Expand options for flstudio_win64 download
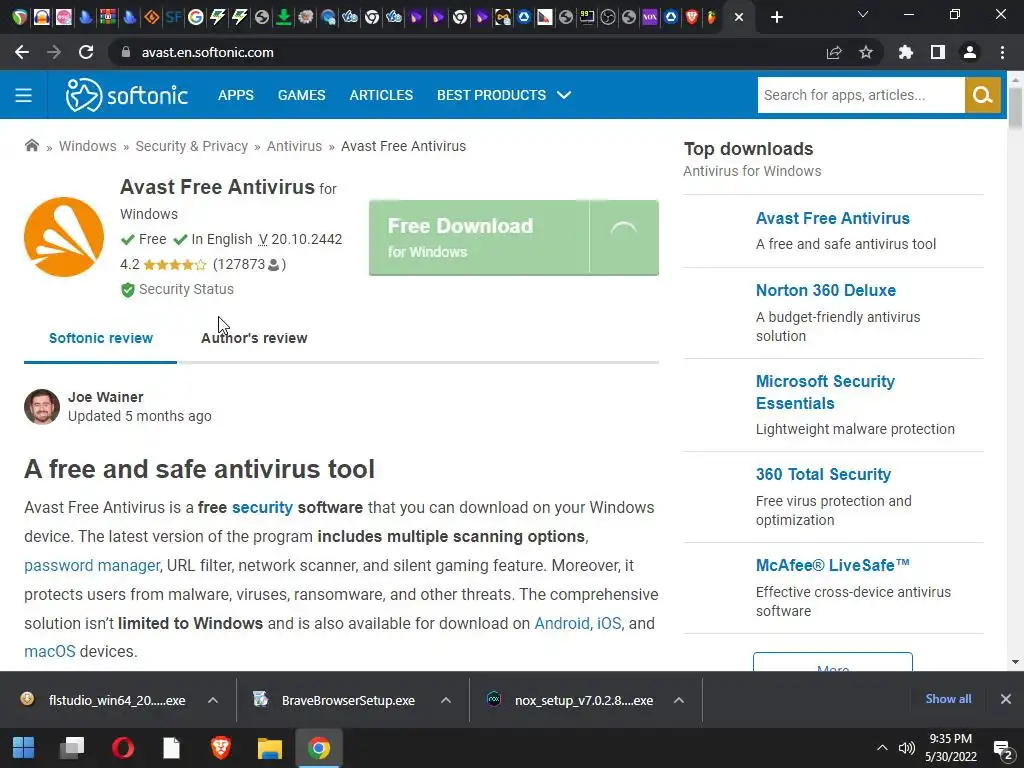Viewport: 1024px width, 768px height. pyautogui.click(x=213, y=700)
